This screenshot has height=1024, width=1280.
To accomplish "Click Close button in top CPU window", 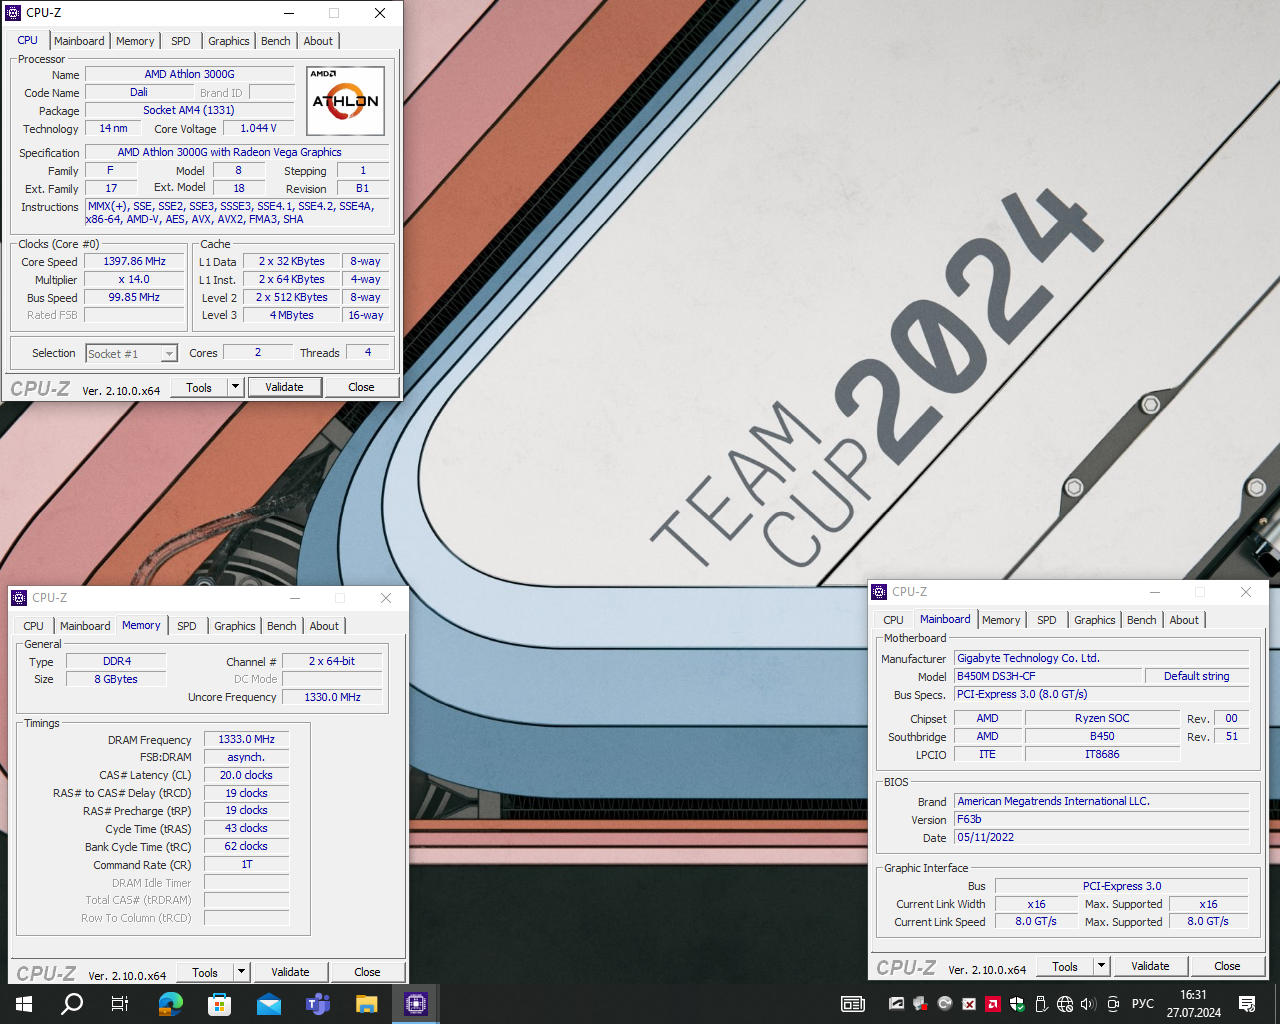I will (361, 387).
